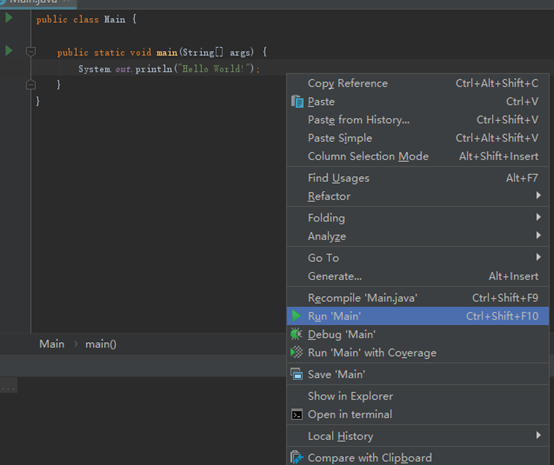554x465 pixels.
Task: Choose Recompile 'Main.java'
Action: (x=418, y=298)
